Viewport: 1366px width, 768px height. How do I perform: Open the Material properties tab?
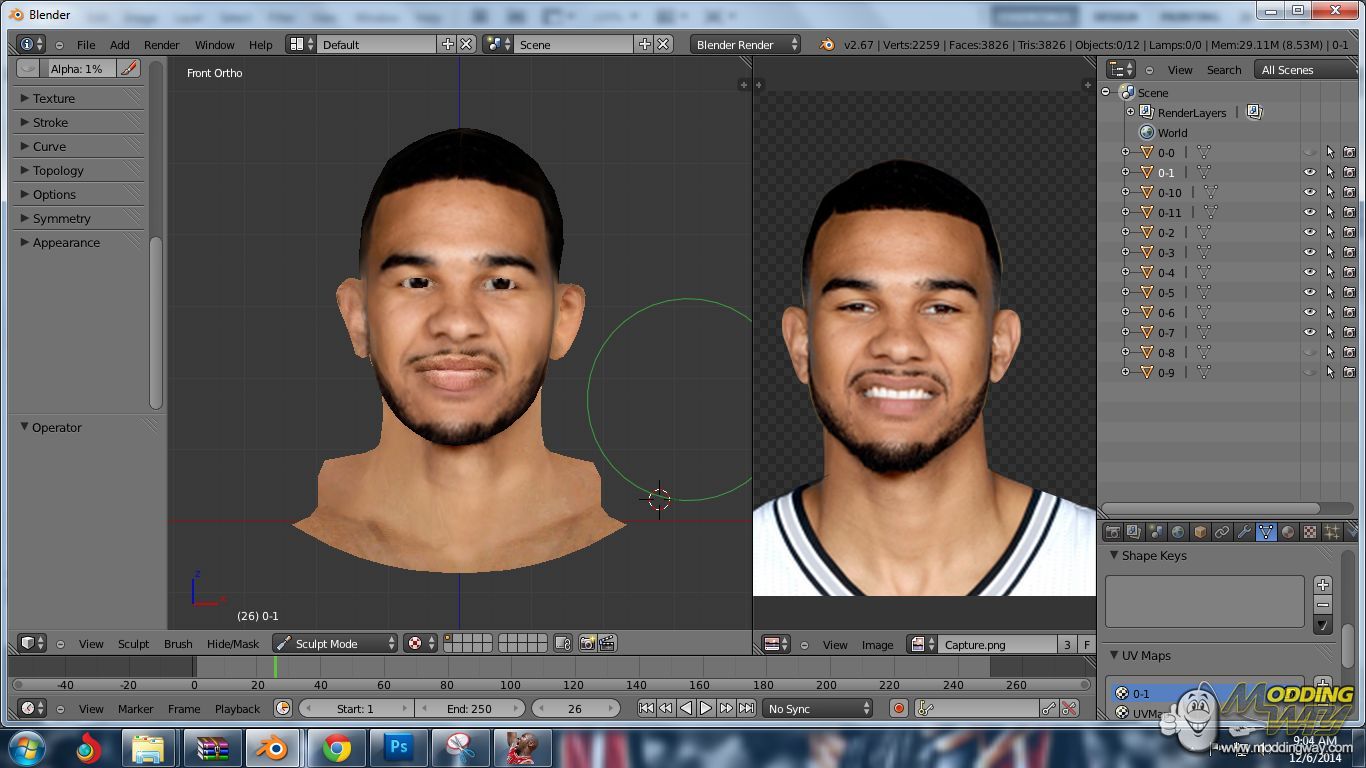(x=1288, y=533)
